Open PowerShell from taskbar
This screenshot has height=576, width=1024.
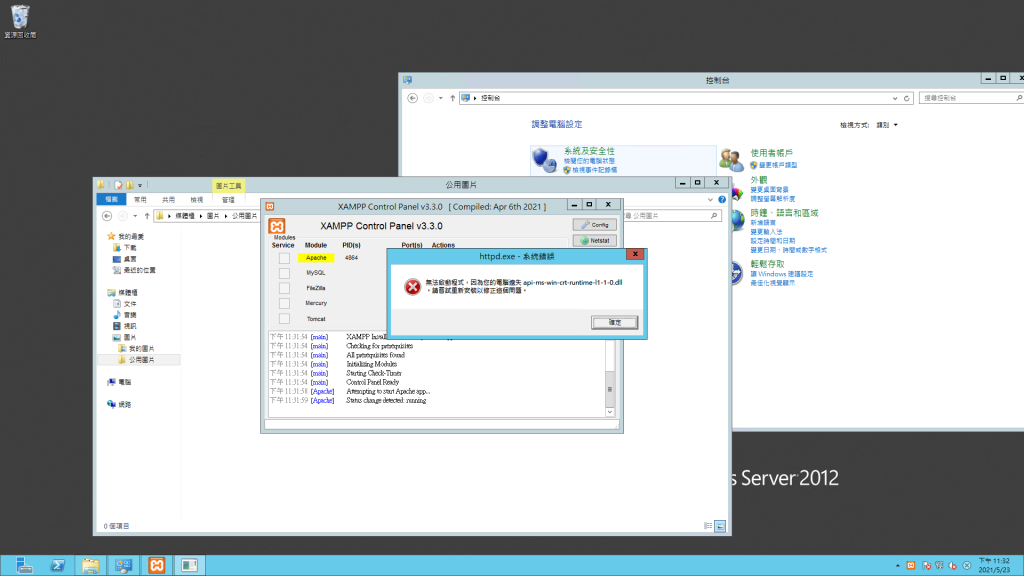point(57,565)
